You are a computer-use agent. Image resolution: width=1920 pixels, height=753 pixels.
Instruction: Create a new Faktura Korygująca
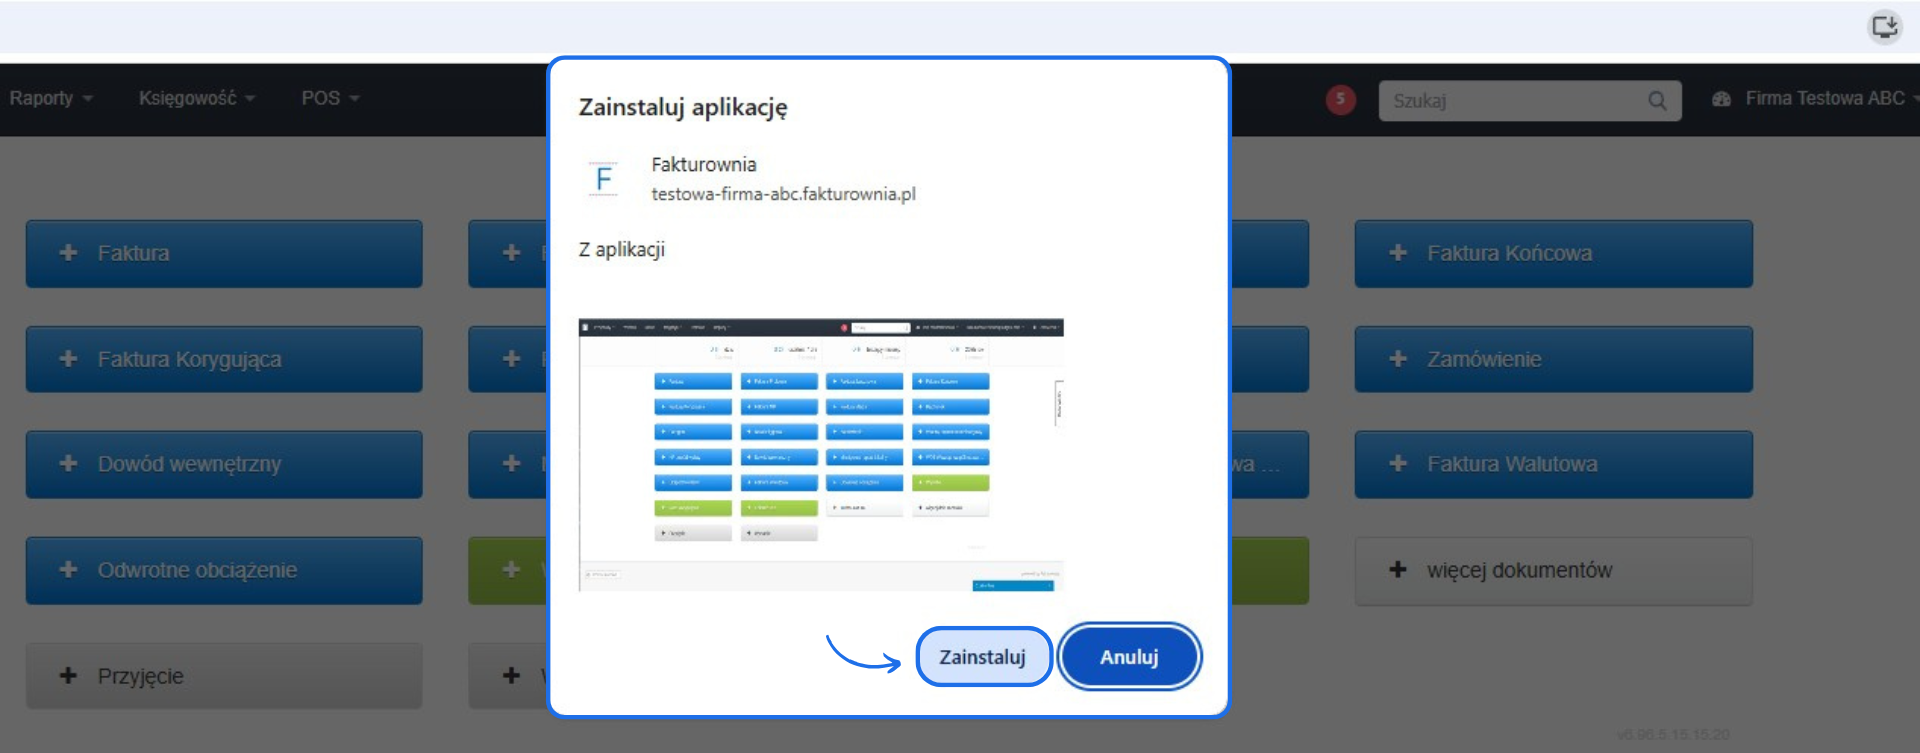click(224, 359)
